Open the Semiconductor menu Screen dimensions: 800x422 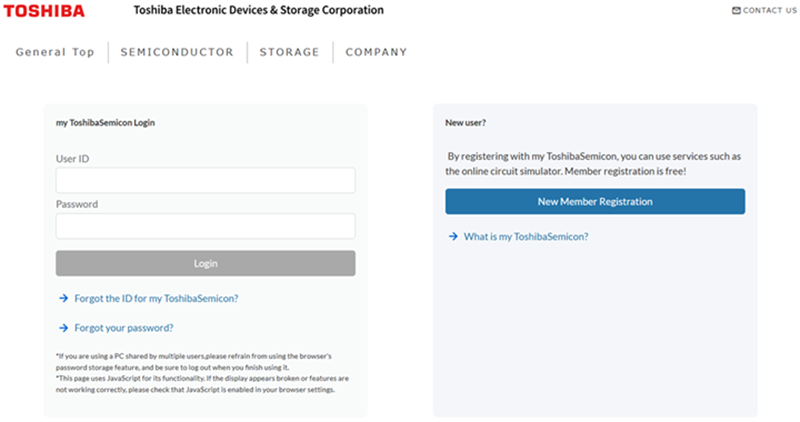click(177, 52)
